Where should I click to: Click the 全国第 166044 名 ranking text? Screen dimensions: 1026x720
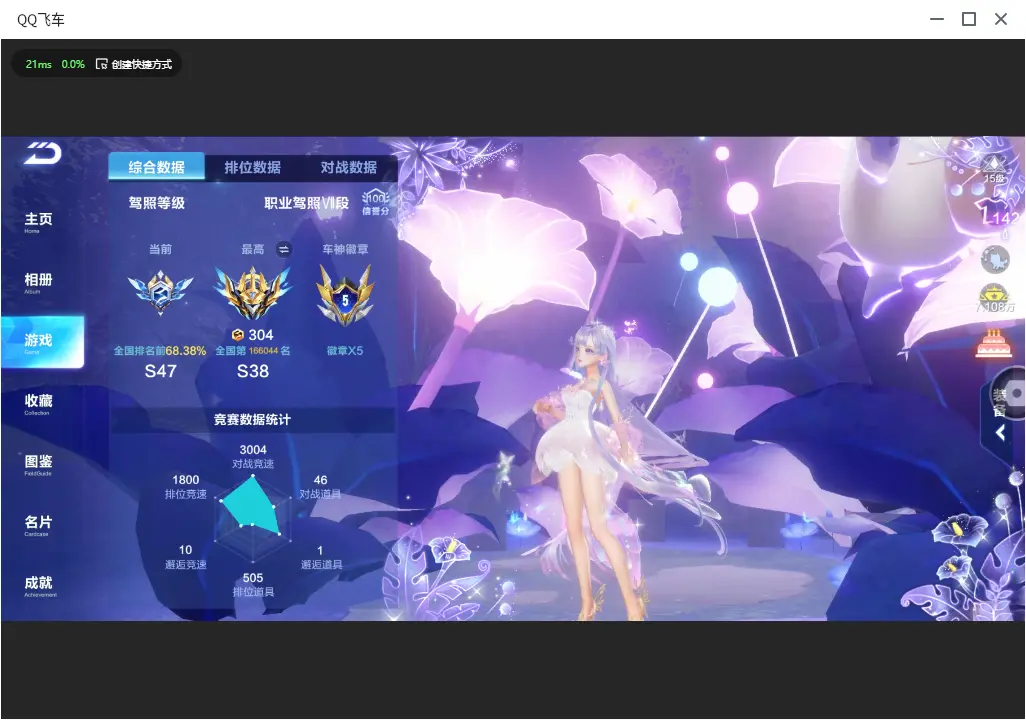[x=253, y=351]
